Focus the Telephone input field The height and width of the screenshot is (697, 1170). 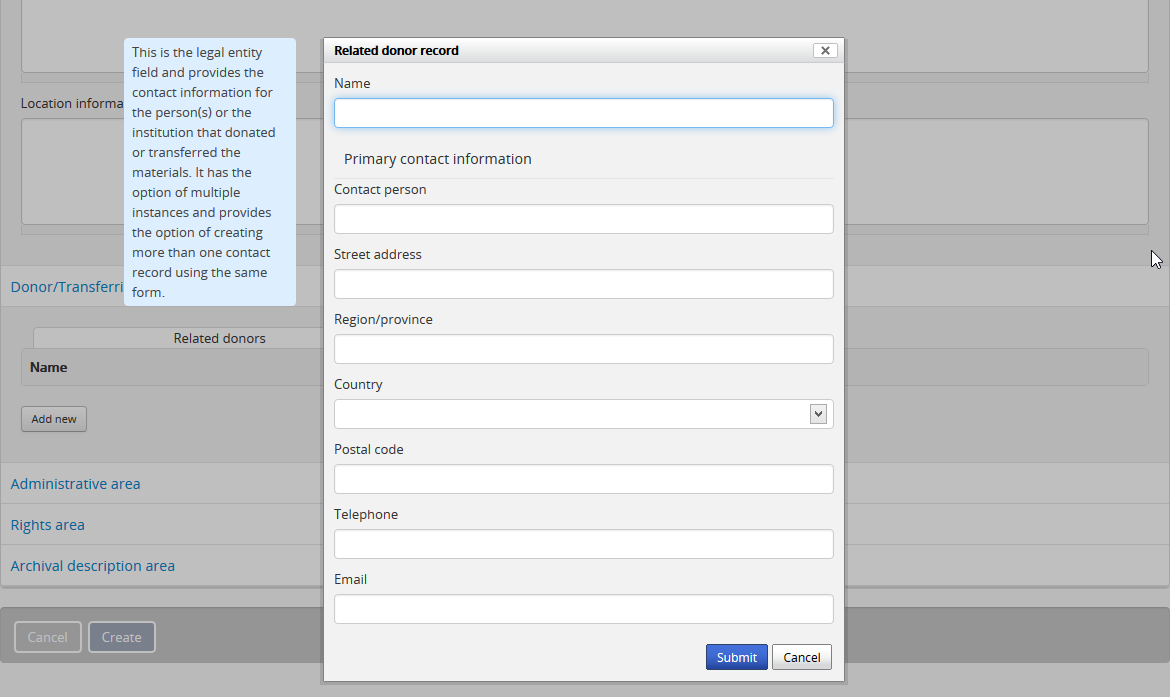tap(583, 544)
